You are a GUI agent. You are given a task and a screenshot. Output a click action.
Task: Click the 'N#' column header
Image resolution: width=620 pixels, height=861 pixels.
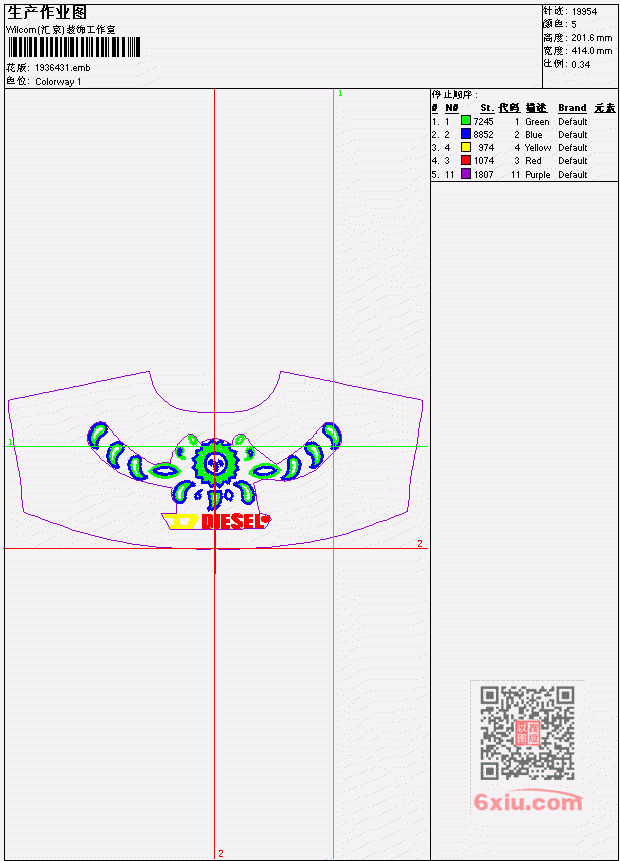pos(451,108)
